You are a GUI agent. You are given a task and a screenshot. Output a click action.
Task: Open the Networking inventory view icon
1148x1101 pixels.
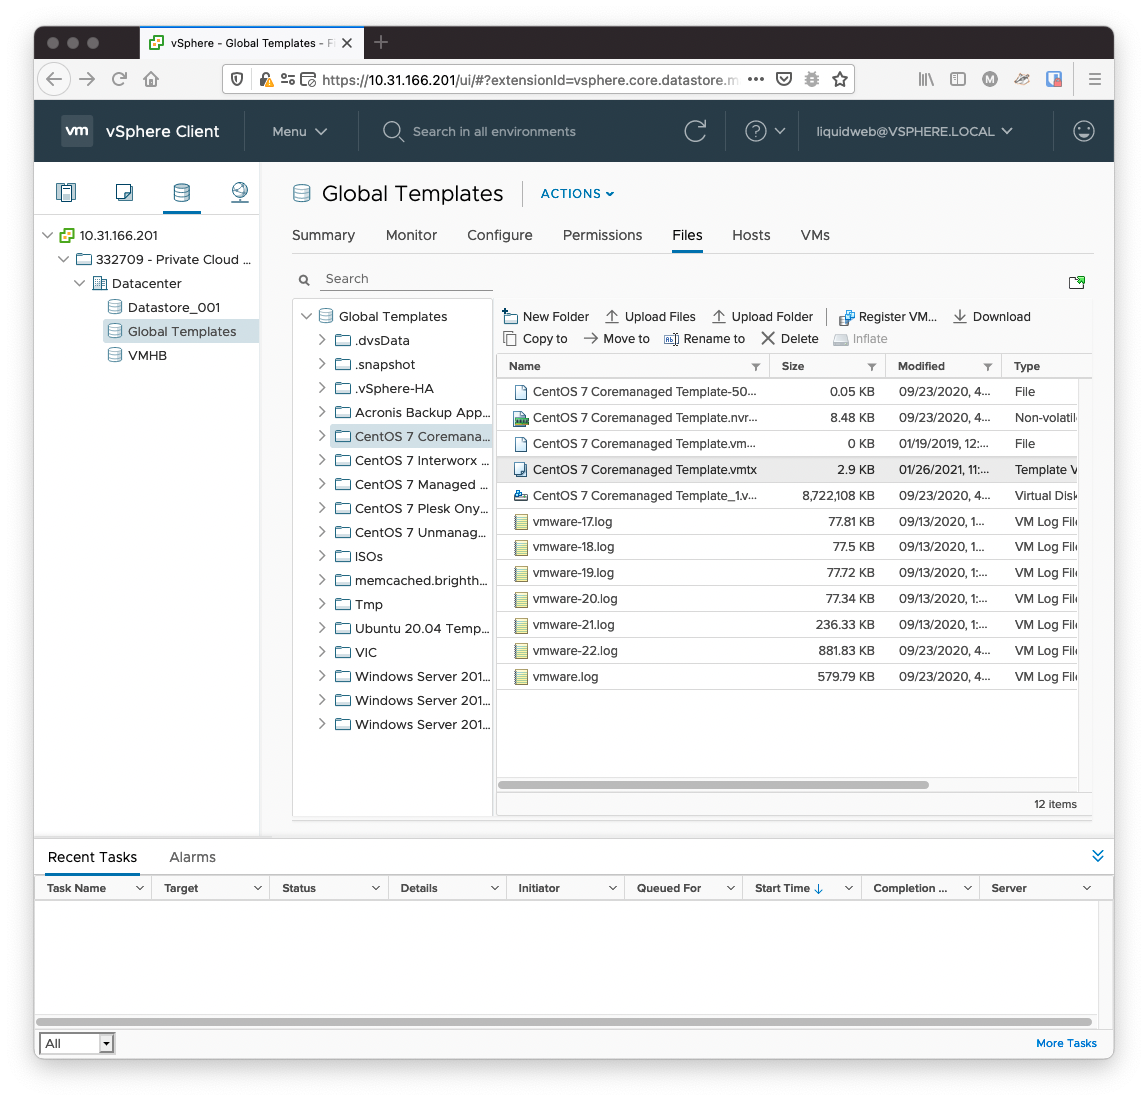(240, 192)
